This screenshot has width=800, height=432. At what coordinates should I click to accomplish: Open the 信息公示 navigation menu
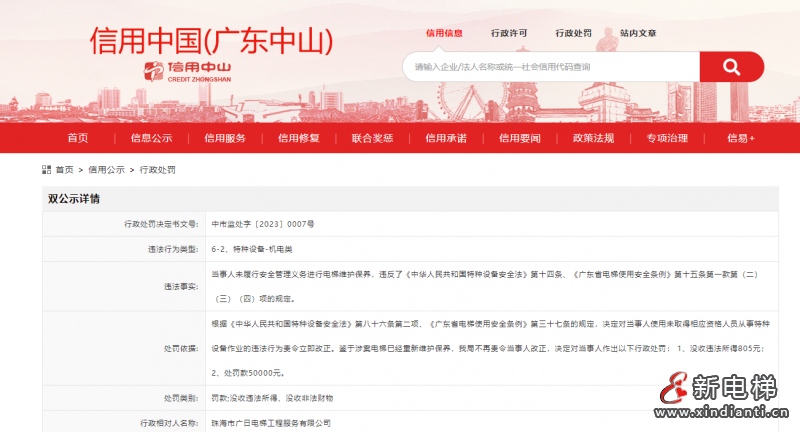click(x=151, y=138)
